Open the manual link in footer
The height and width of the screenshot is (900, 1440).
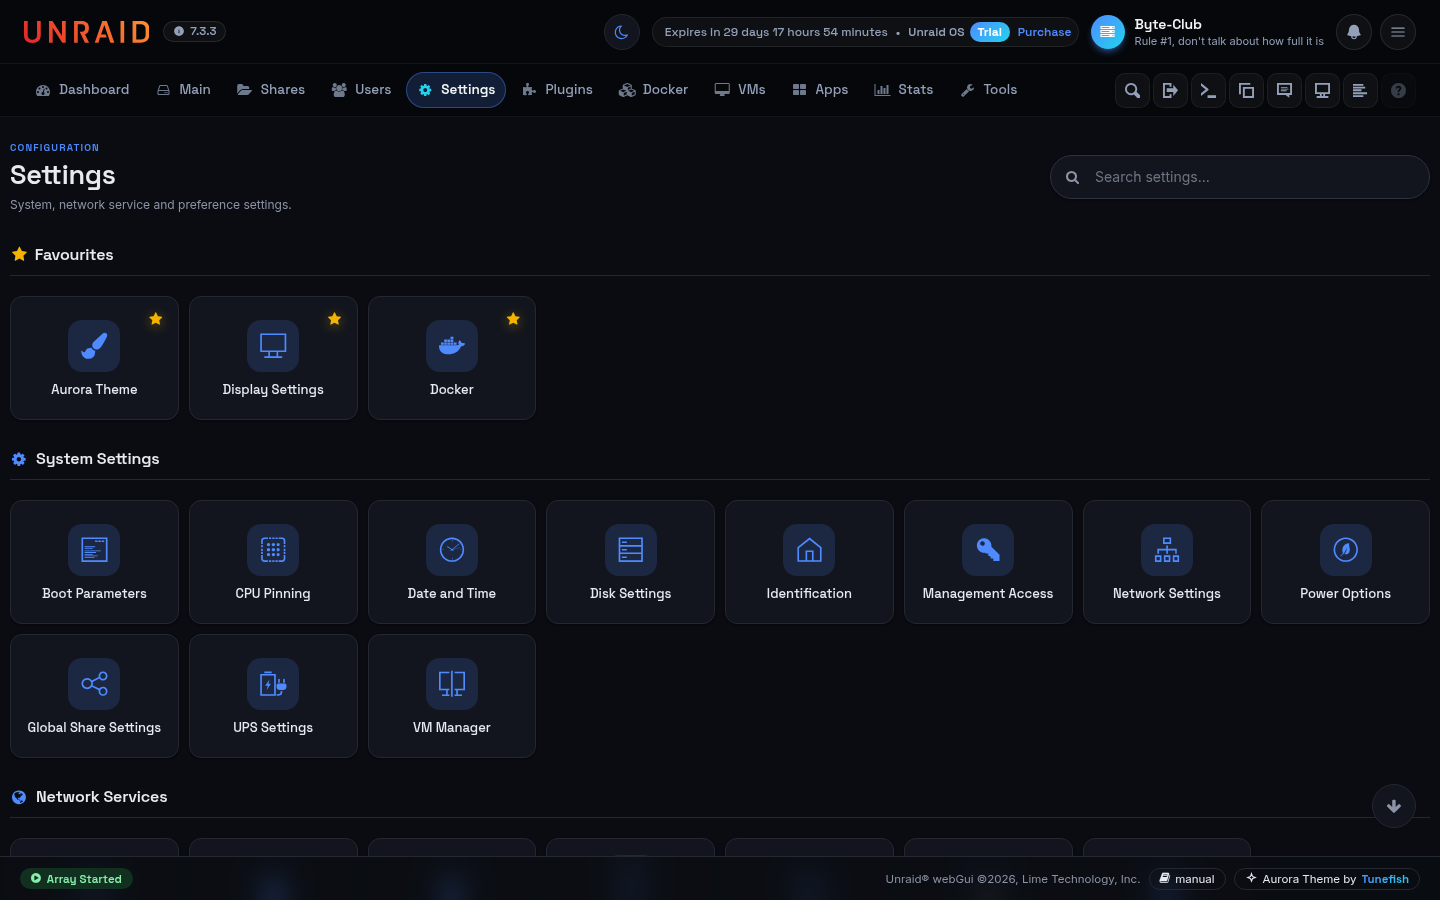[x=1187, y=879]
